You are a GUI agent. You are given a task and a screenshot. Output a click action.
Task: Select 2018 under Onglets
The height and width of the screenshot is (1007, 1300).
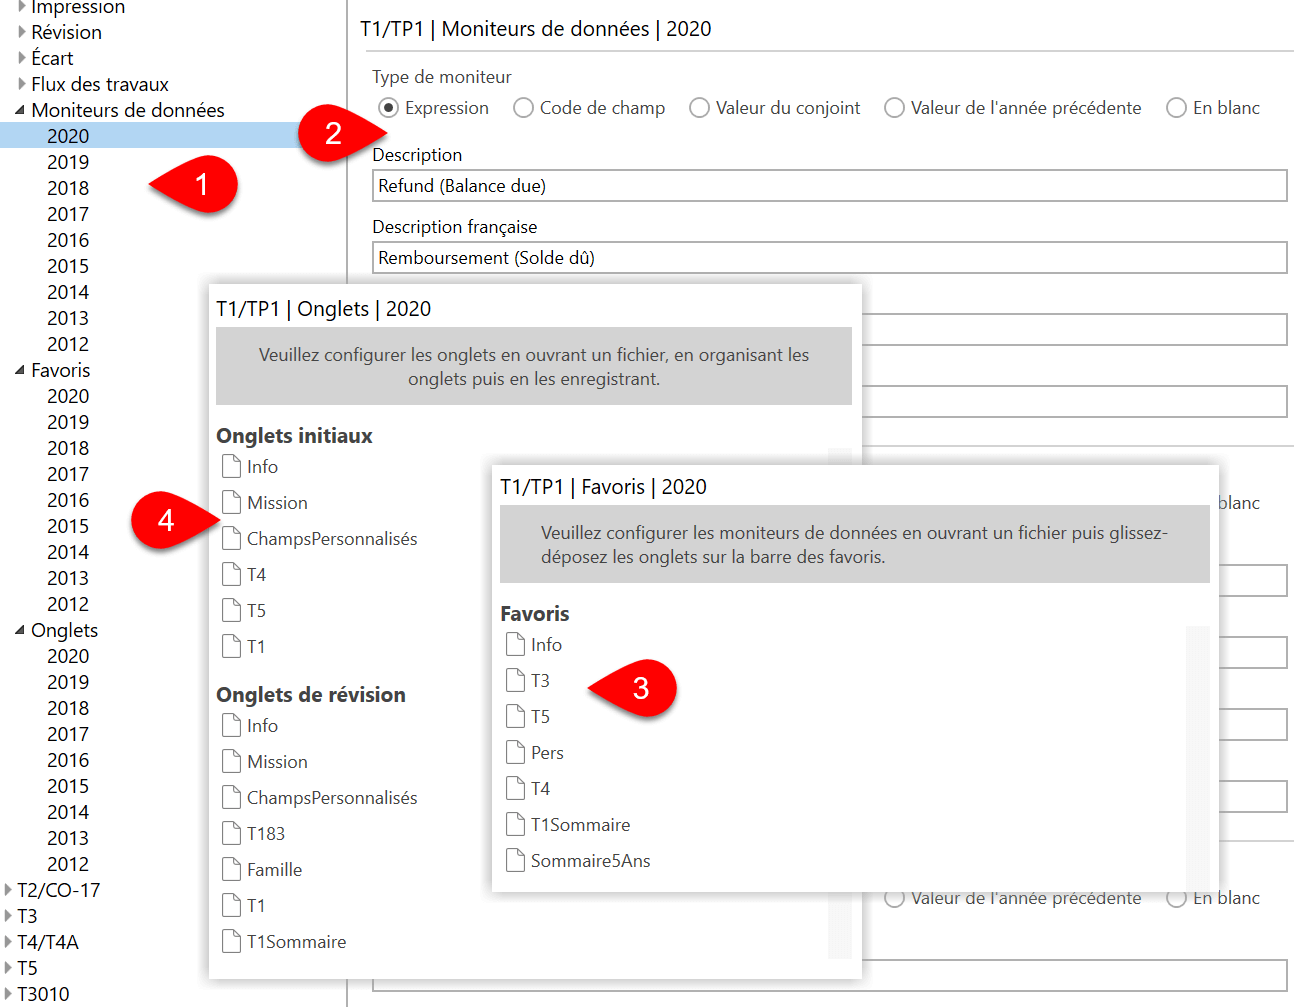click(68, 708)
